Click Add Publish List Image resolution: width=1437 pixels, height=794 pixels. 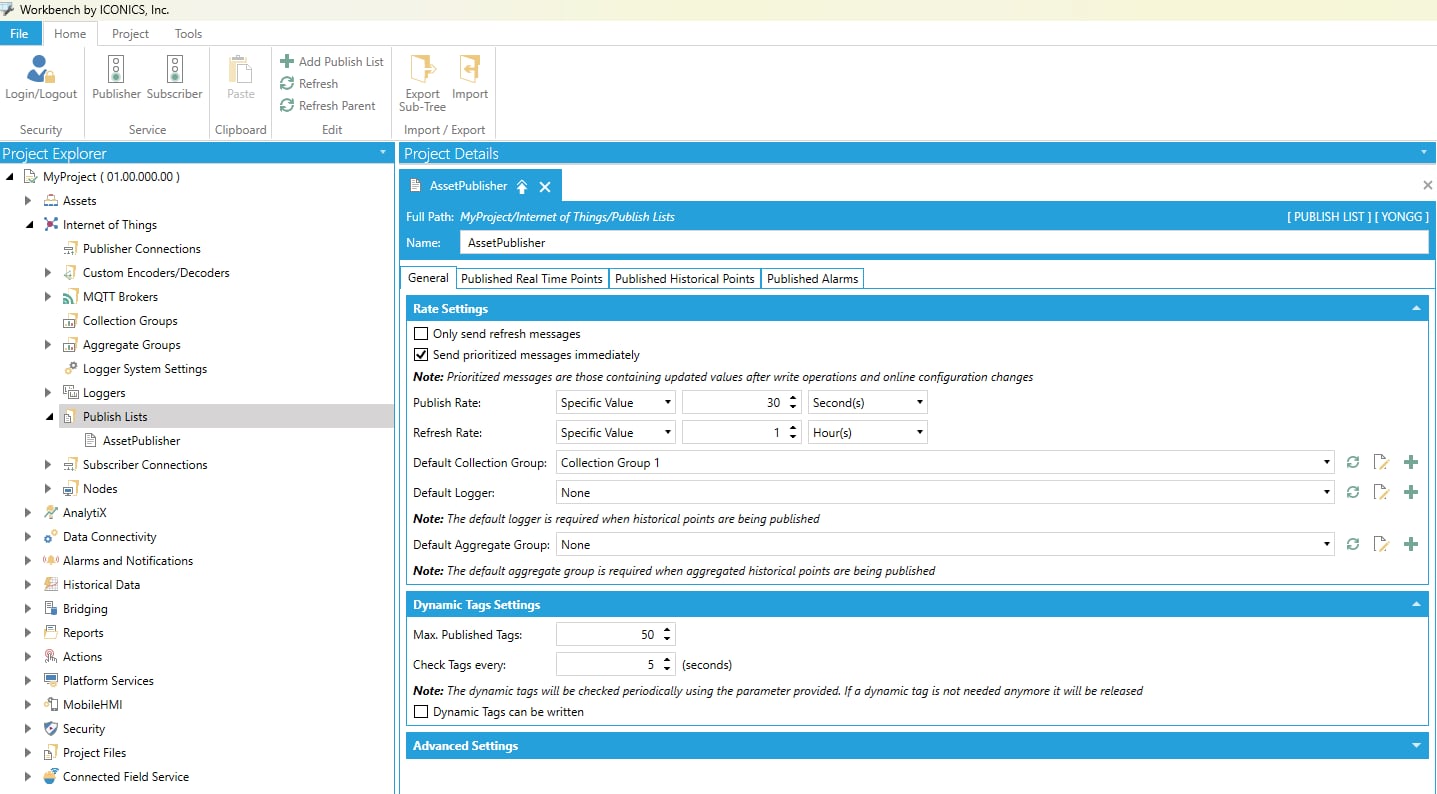pyautogui.click(x=332, y=61)
